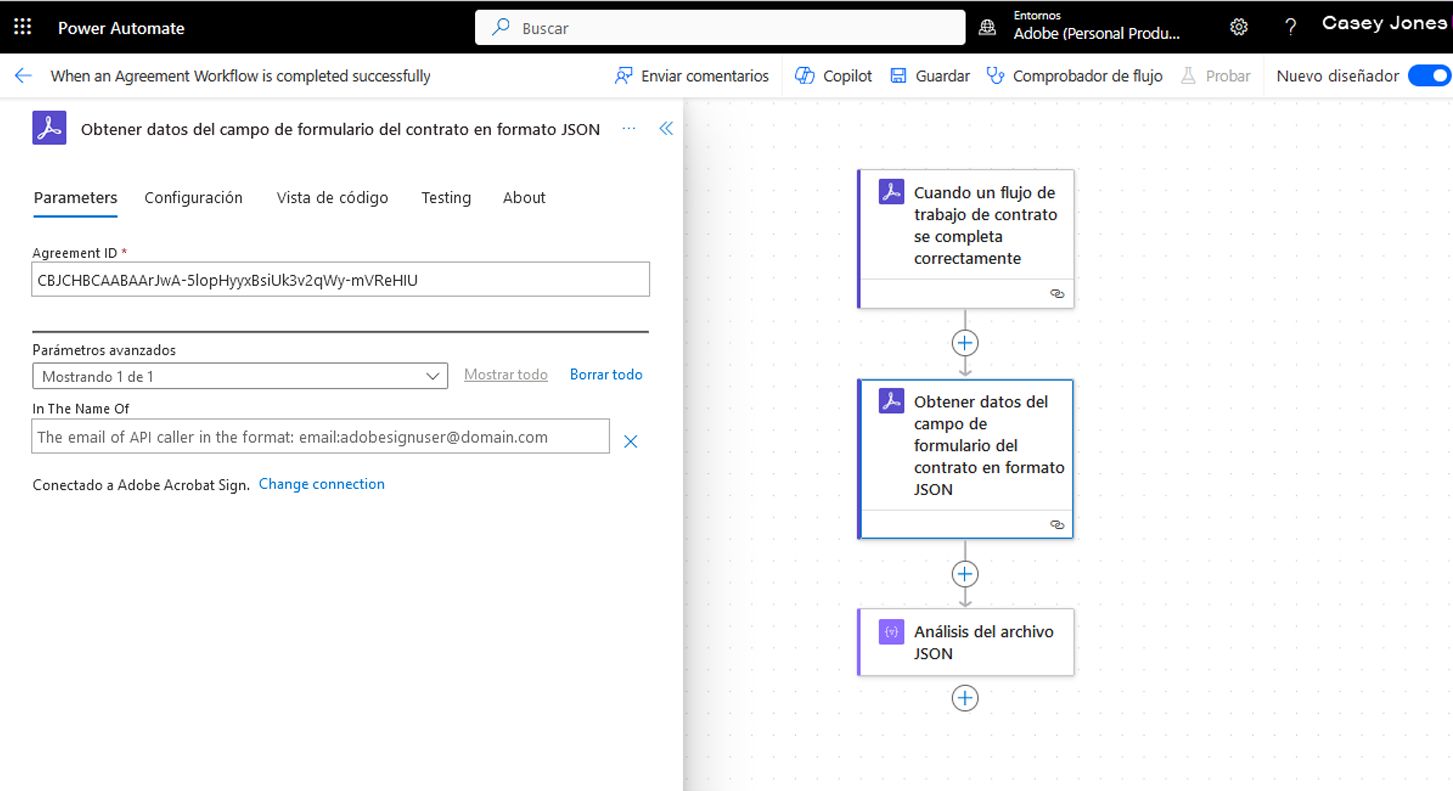Click the Entornos environment globe icon

(x=987, y=28)
